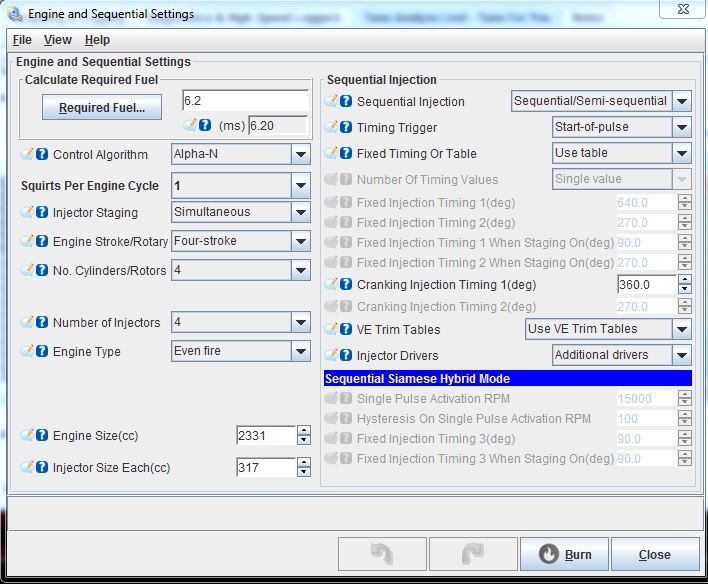Image resolution: width=708 pixels, height=584 pixels.
Task: Click the help icon next to Sequential Injection
Action: [x=346, y=101]
